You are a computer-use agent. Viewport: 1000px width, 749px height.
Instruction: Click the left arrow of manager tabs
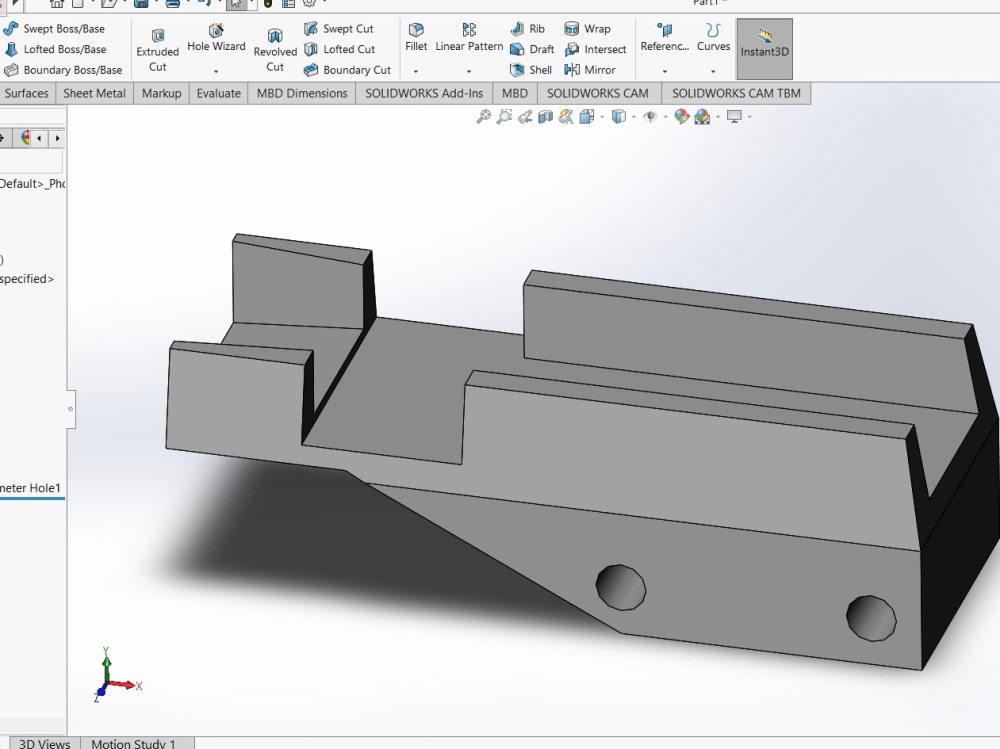pyautogui.click(x=40, y=138)
